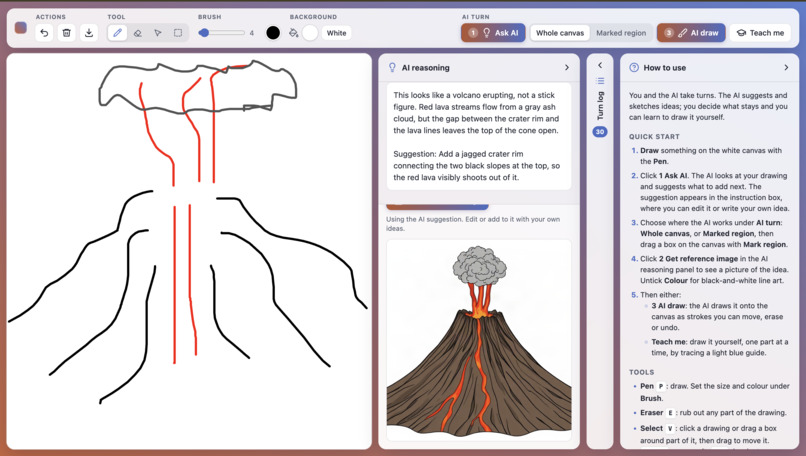Click into the AI suggestion text box
The height and width of the screenshot is (456, 806).
pyautogui.click(x=479, y=136)
